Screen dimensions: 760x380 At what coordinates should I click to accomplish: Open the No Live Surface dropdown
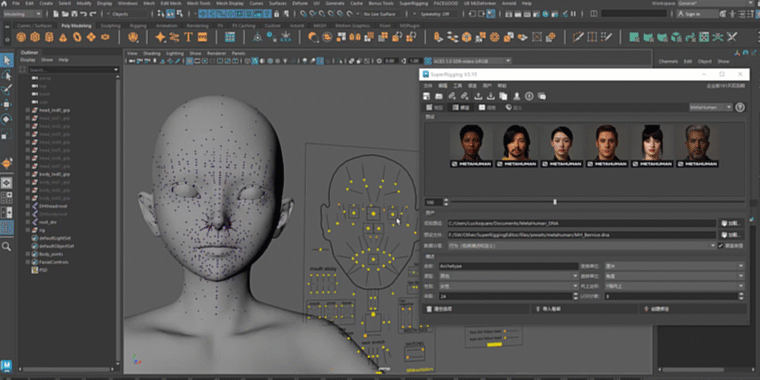tap(382, 14)
